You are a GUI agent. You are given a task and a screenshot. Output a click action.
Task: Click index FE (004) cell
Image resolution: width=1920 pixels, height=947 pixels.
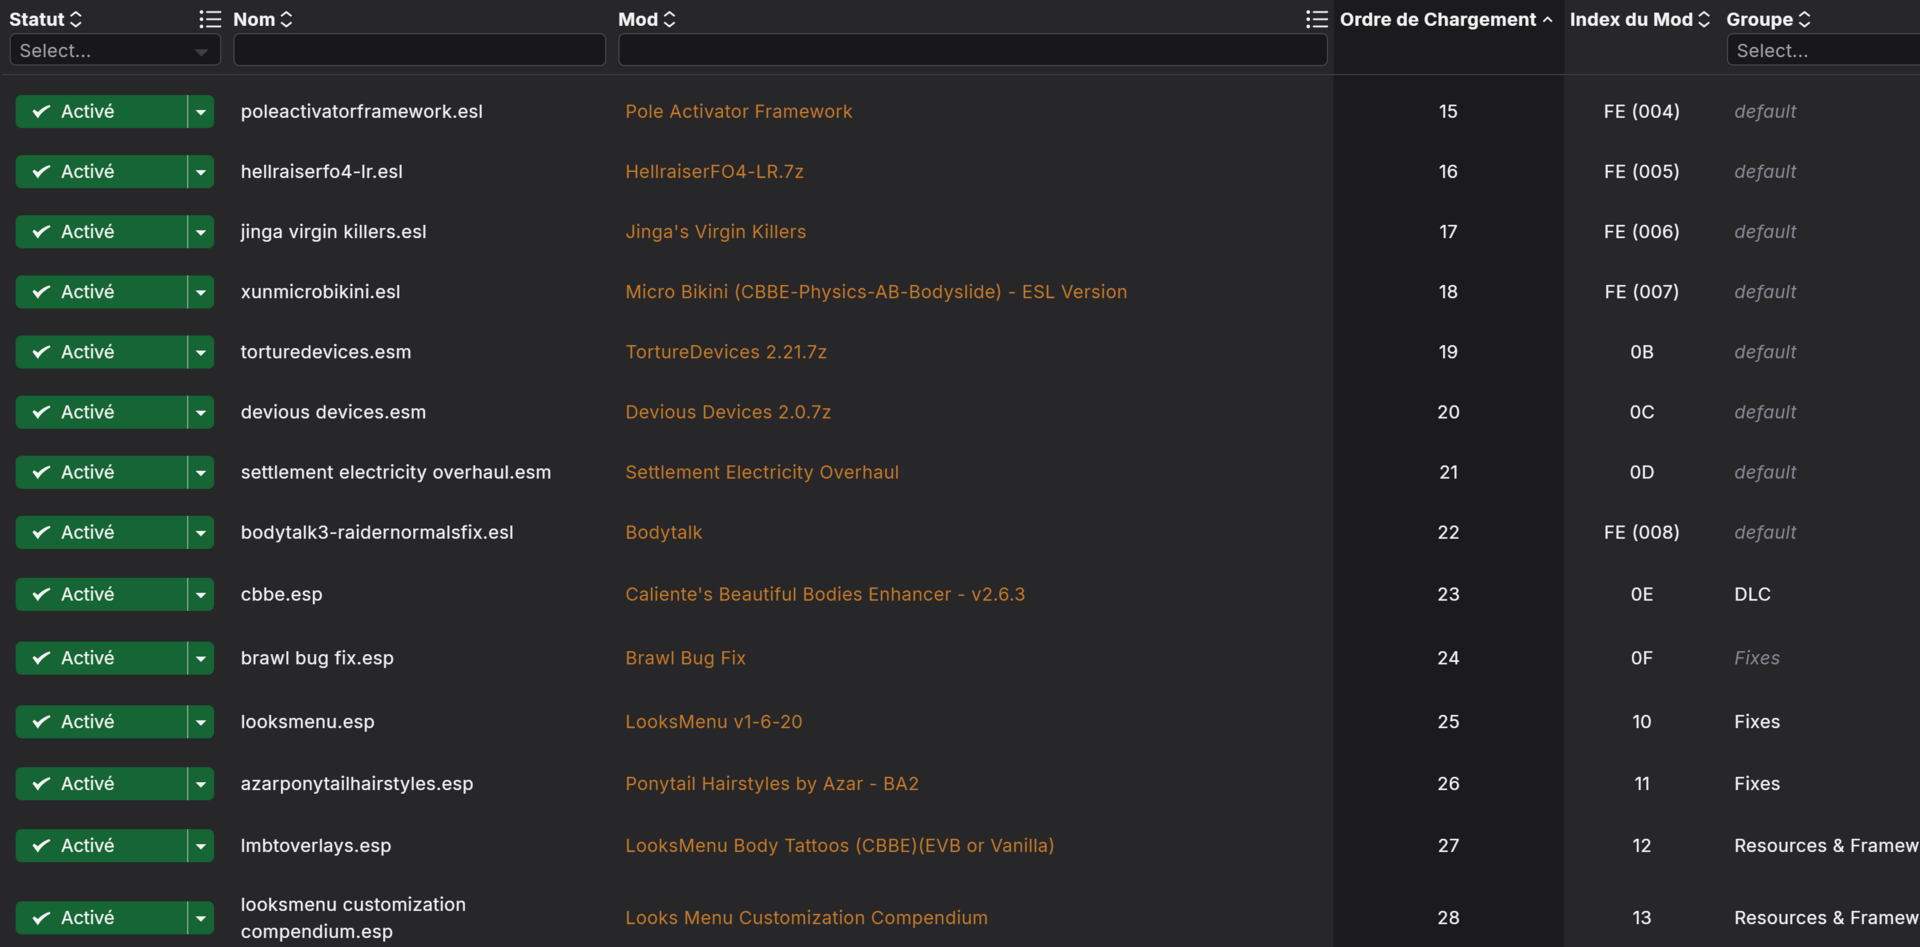point(1641,111)
